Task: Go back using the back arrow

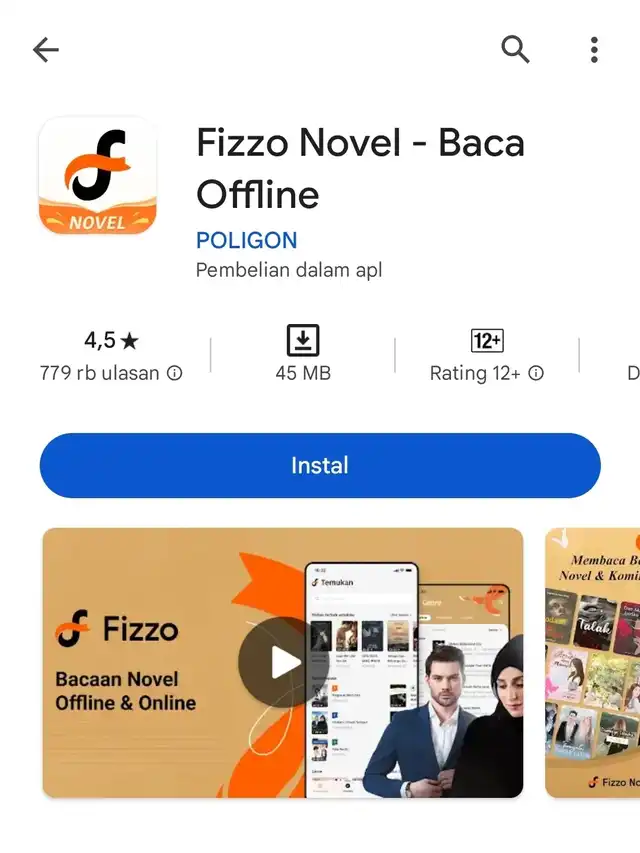Action: [46, 50]
